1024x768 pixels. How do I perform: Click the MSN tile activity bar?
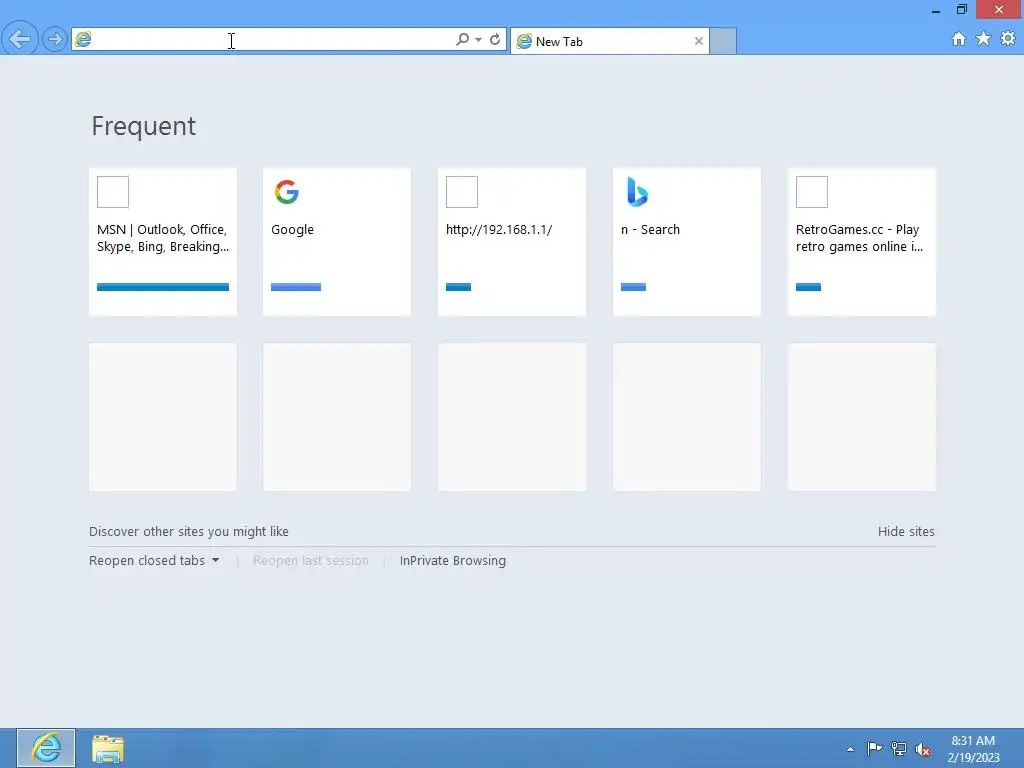[163, 287]
